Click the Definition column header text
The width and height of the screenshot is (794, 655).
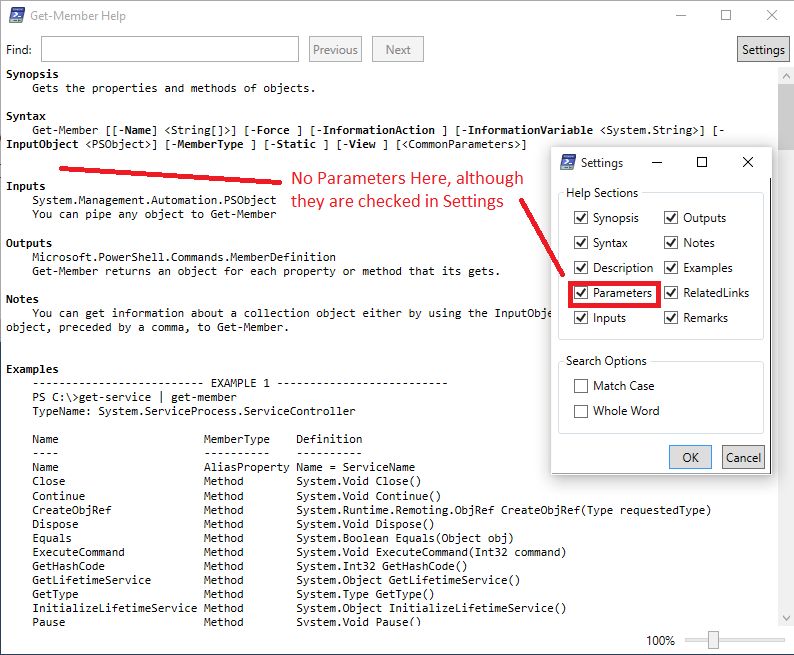click(329, 439)
